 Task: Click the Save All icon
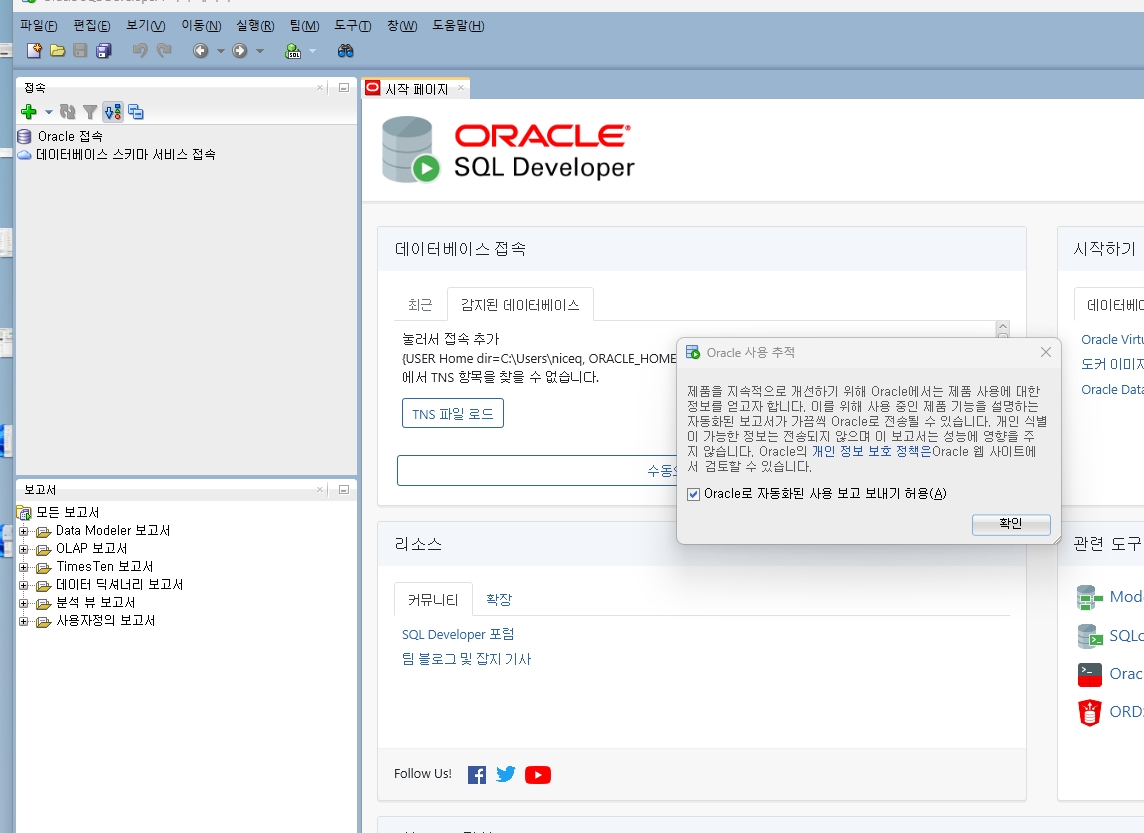point(104,50)
